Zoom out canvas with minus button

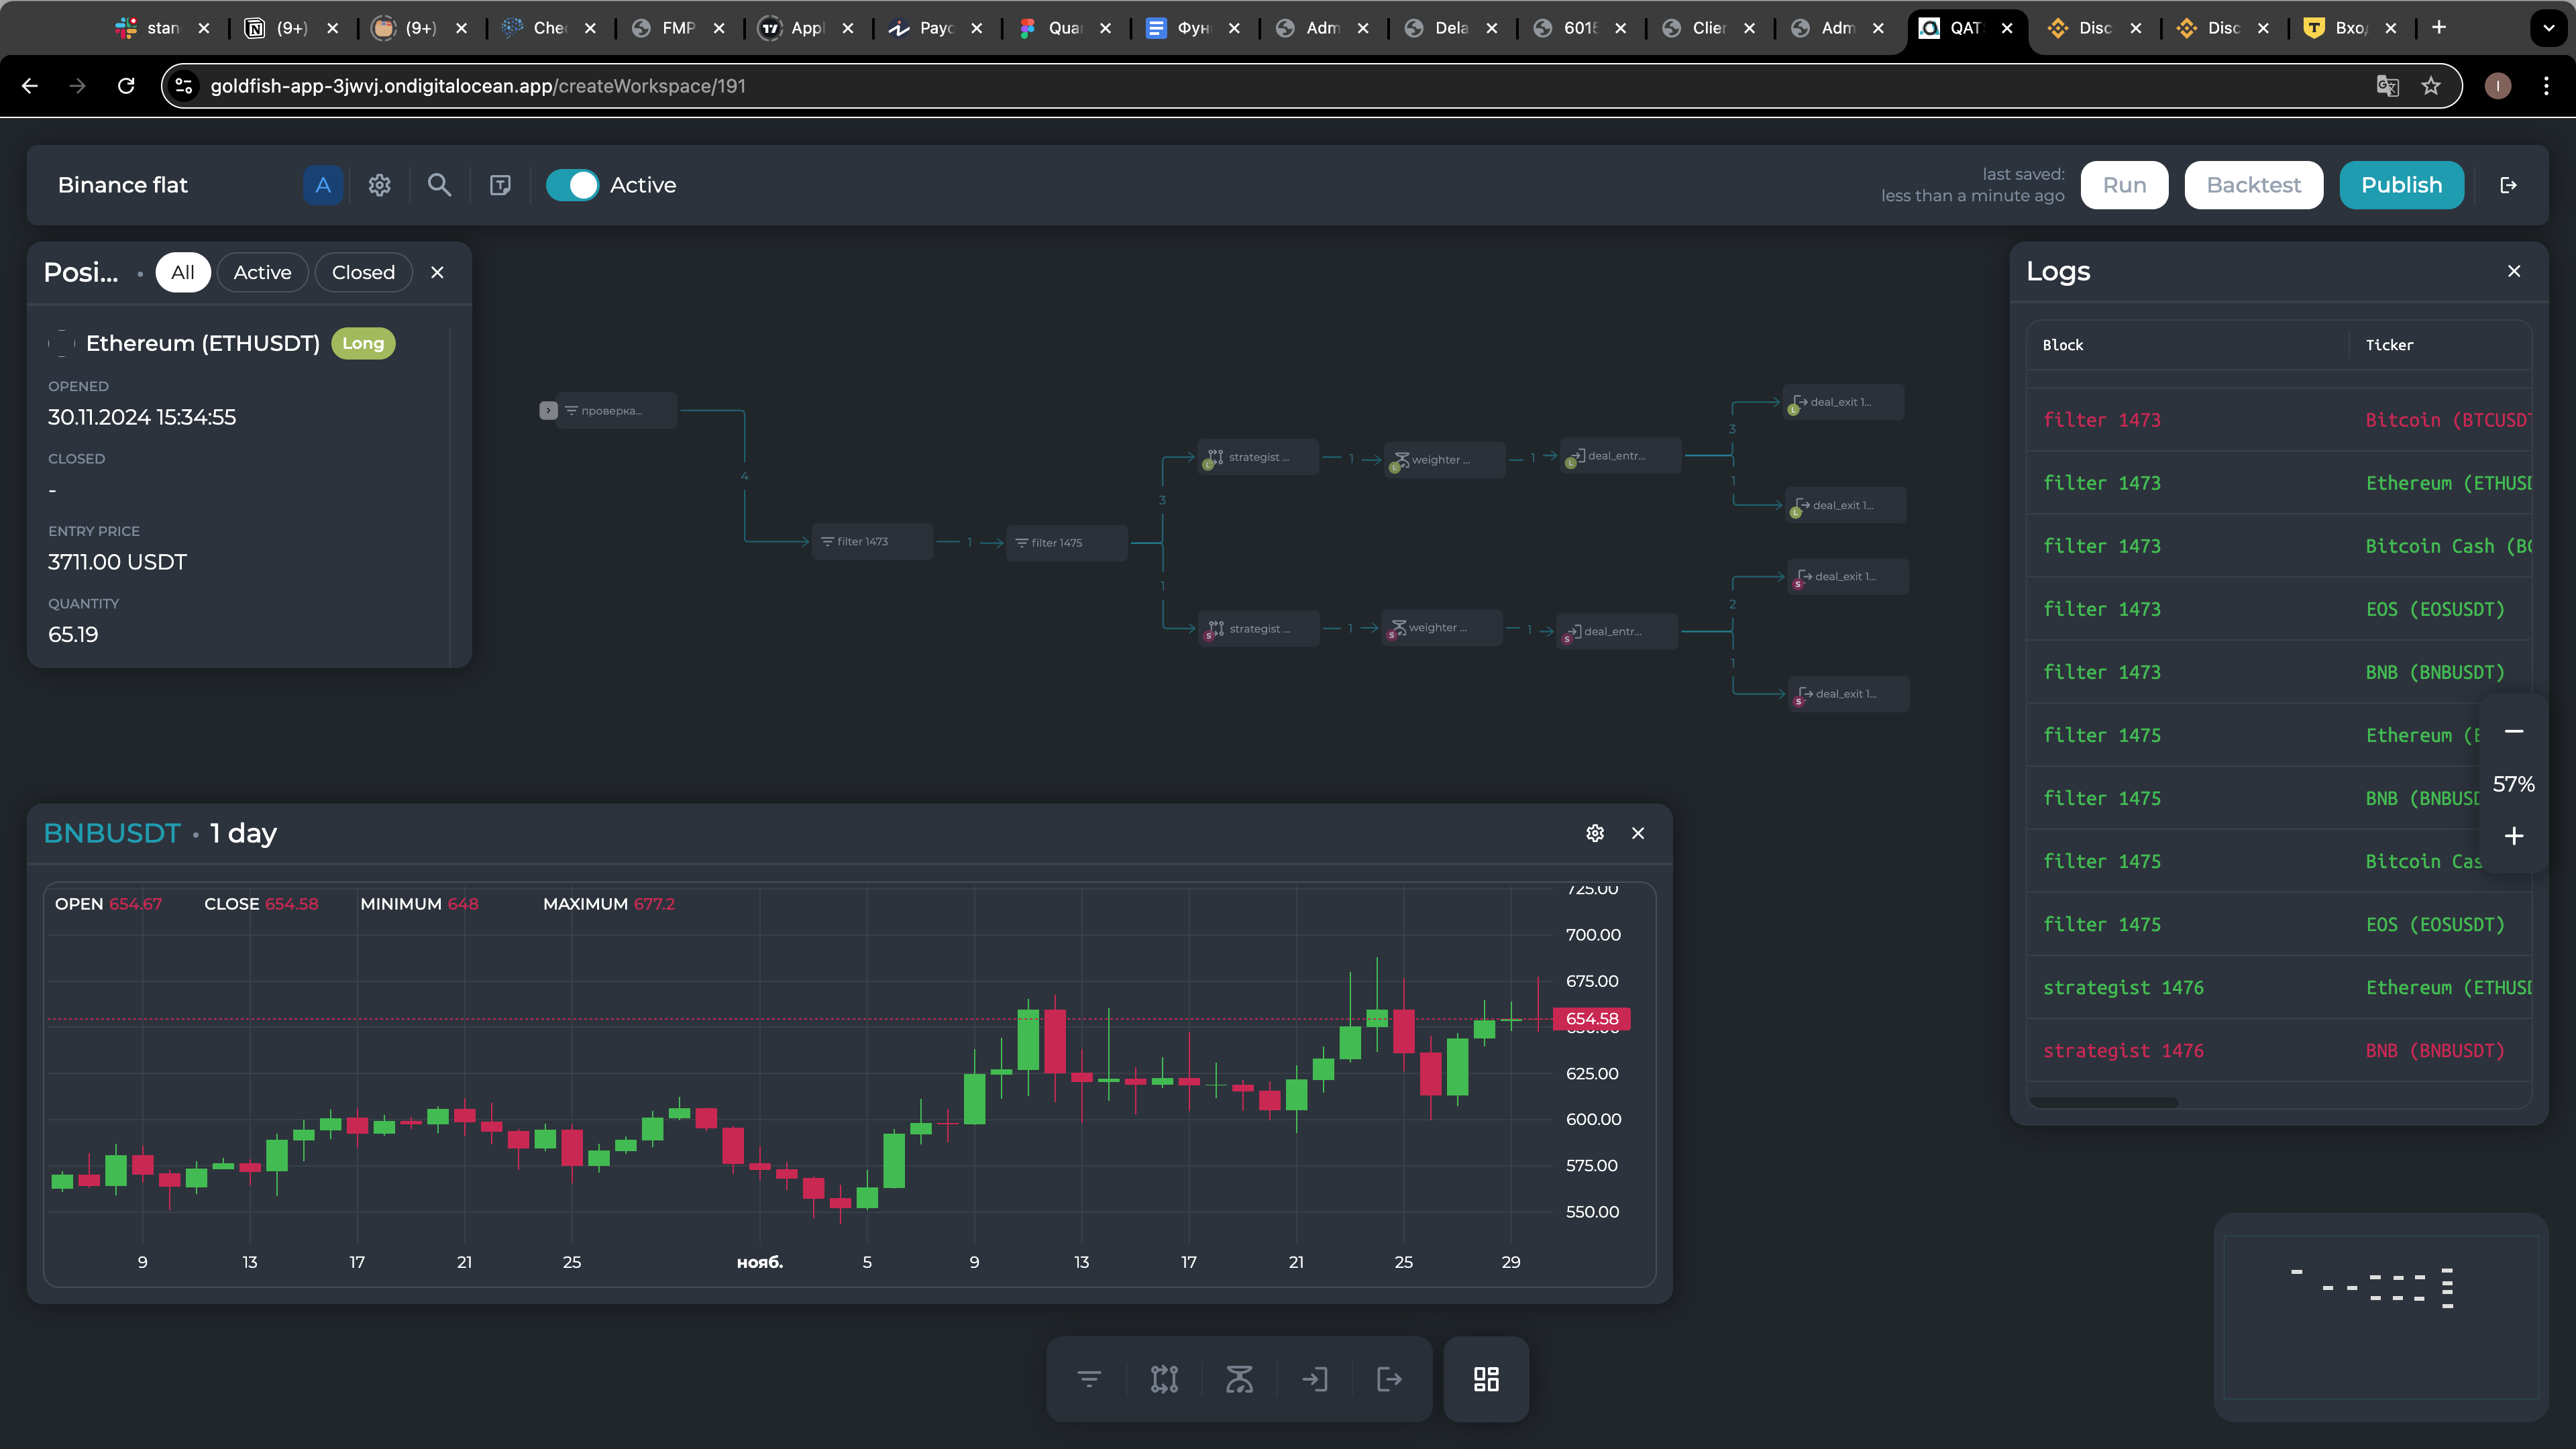coord(2514,732)
